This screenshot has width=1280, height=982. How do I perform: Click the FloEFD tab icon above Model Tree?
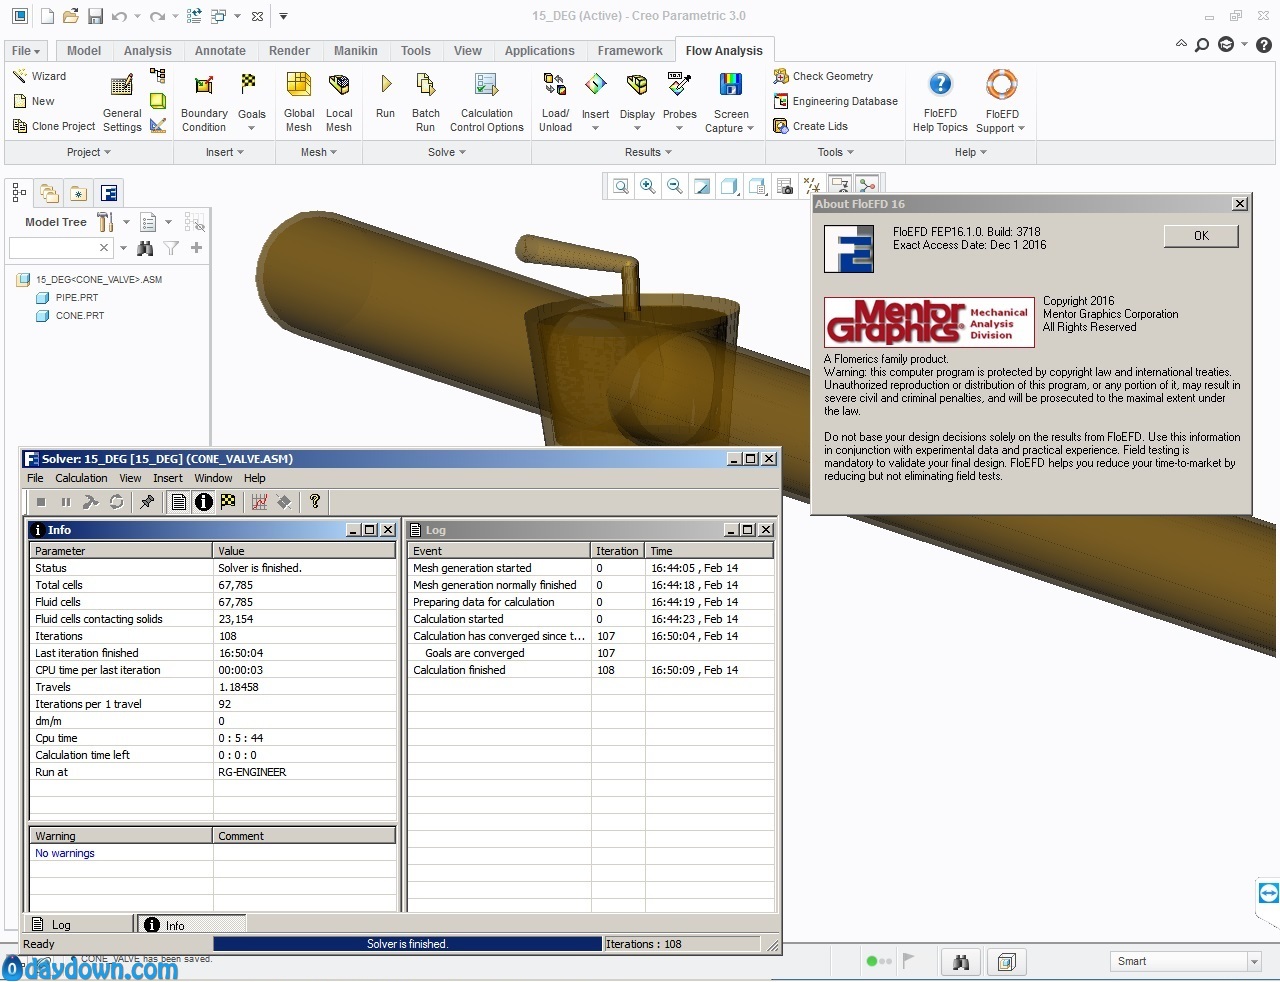(x=109, y=193)
